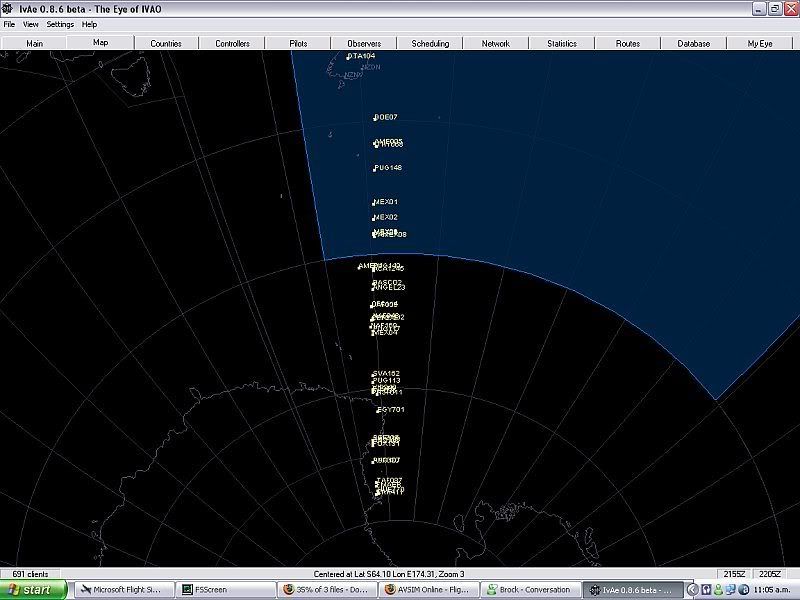The image size is (800, 600).
Task: Click the MEX01 aircraft marker
Action: [385, 202]
